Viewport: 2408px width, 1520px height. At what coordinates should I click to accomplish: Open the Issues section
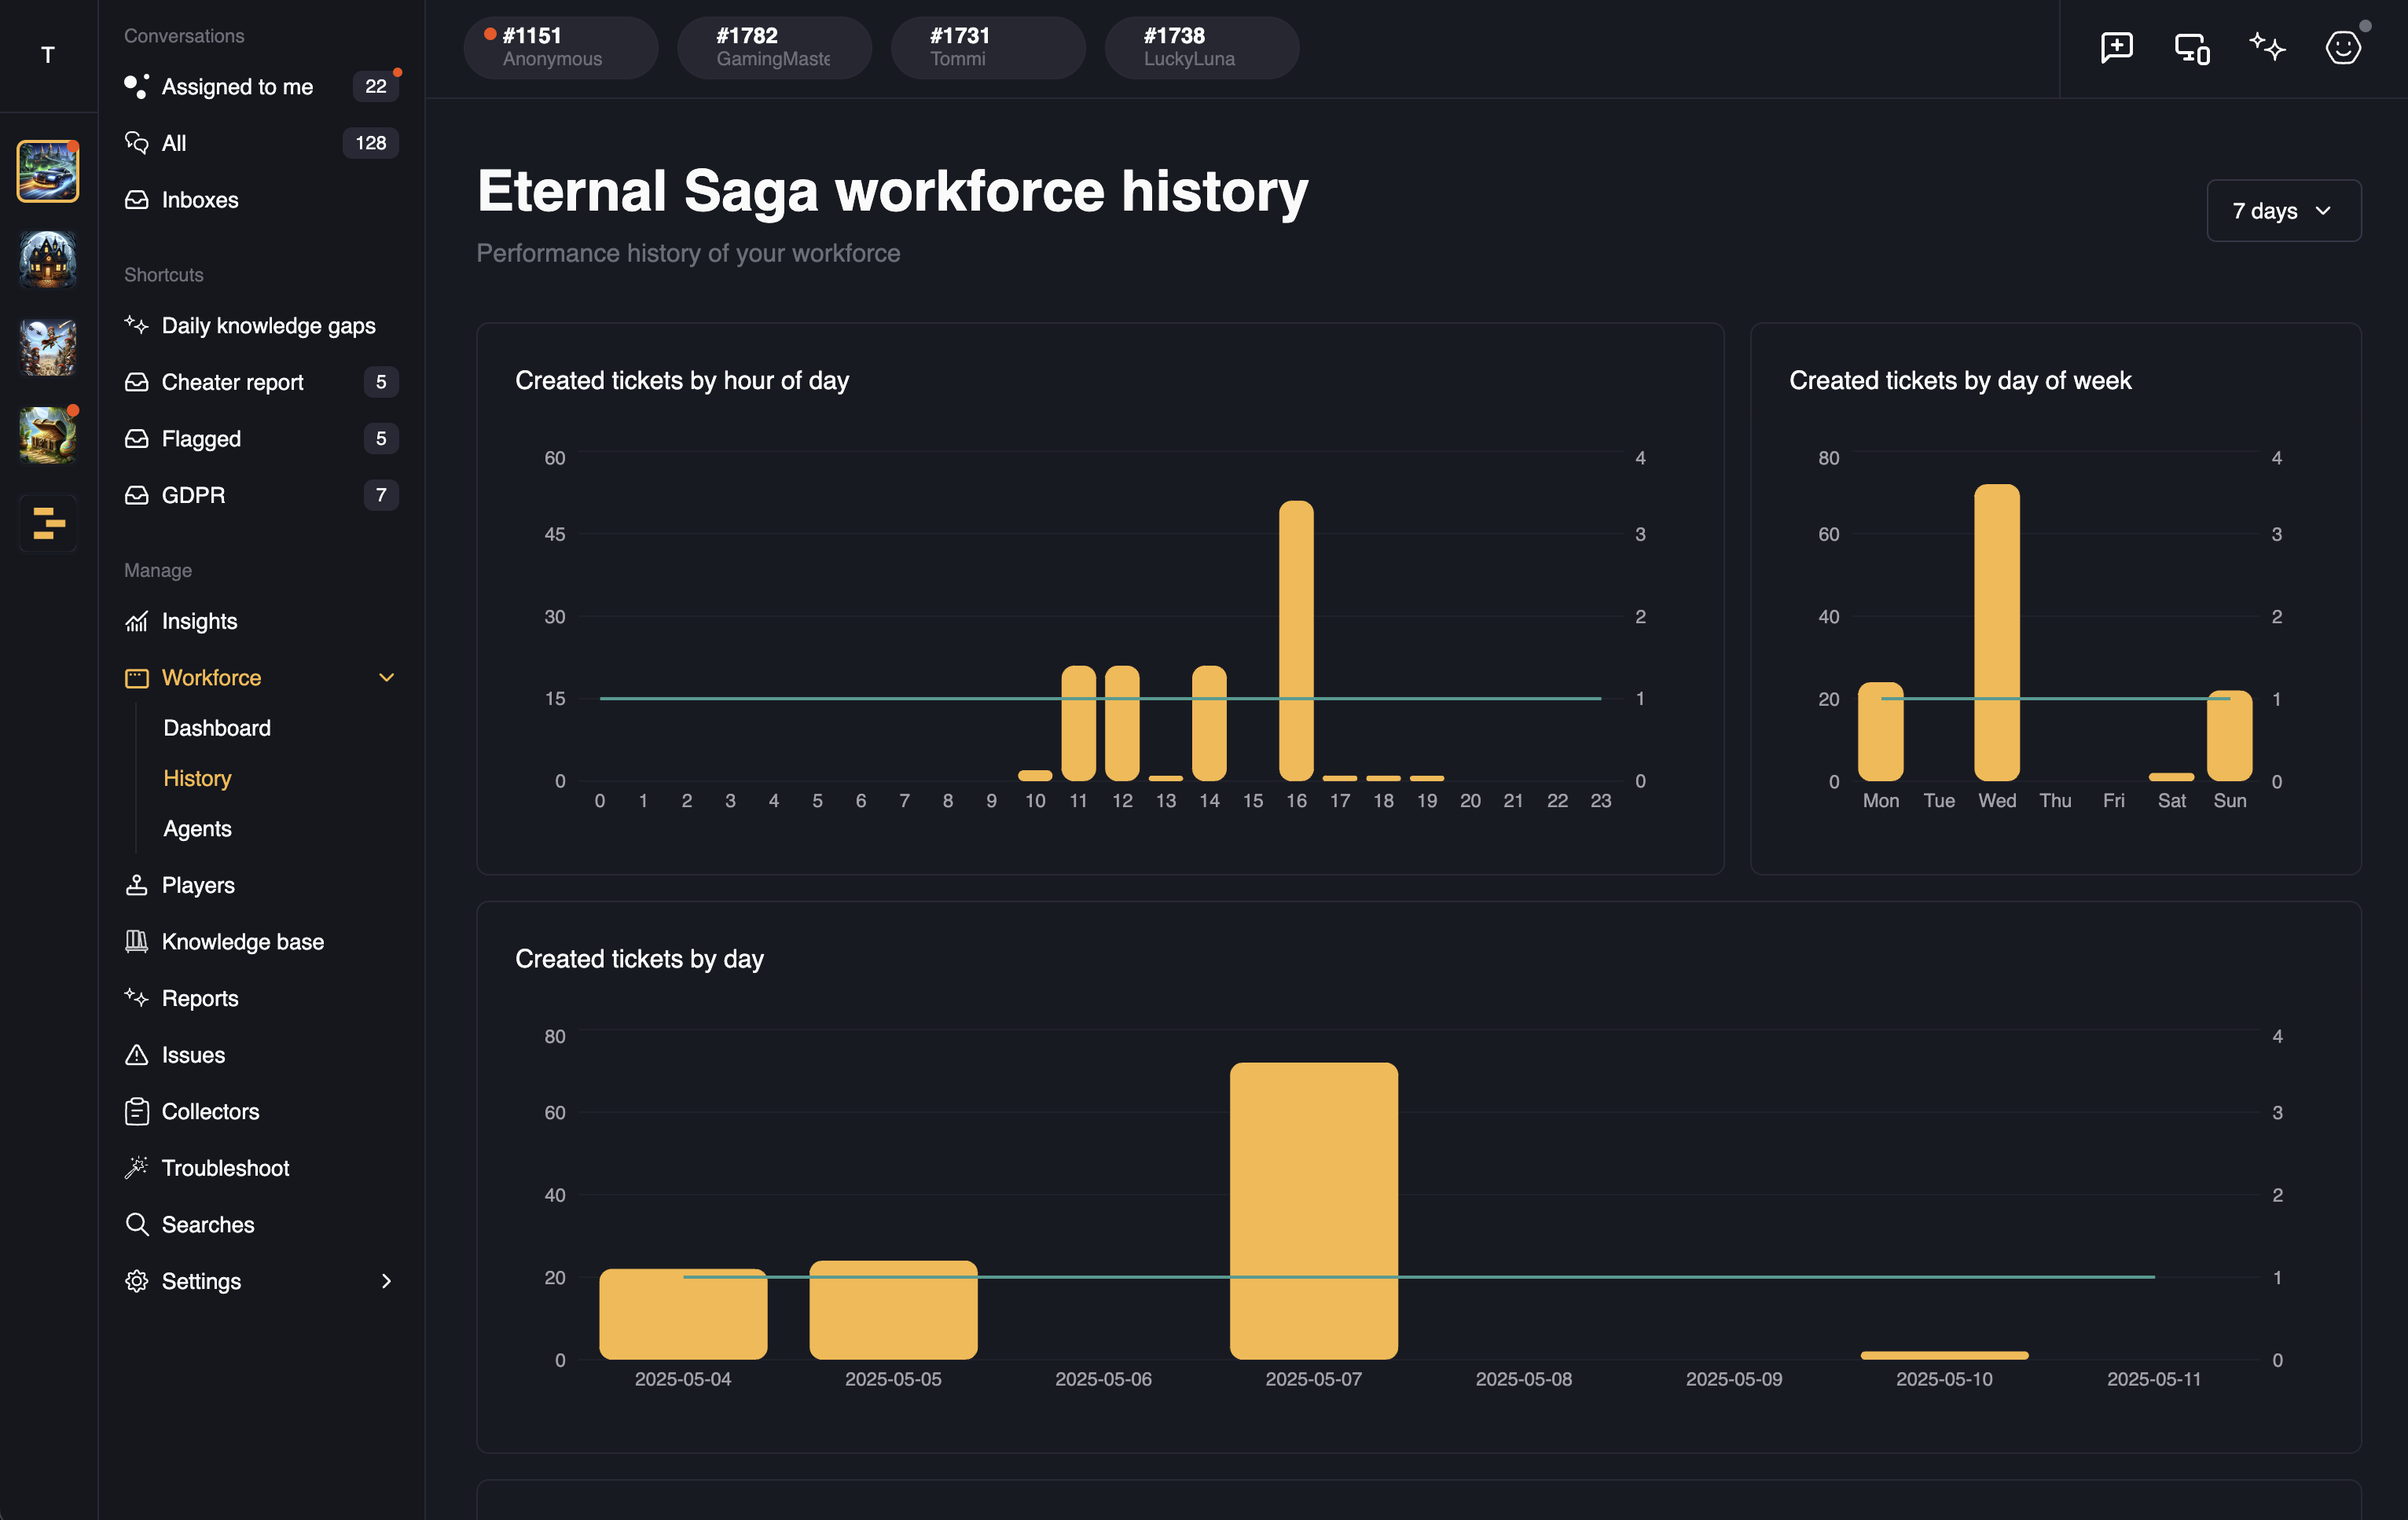pos(191,1054)
